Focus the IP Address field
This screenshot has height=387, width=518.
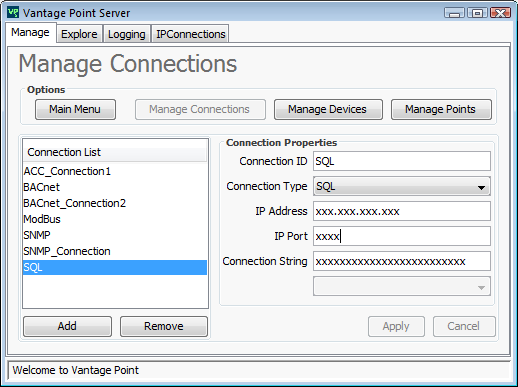click(402, 211)
